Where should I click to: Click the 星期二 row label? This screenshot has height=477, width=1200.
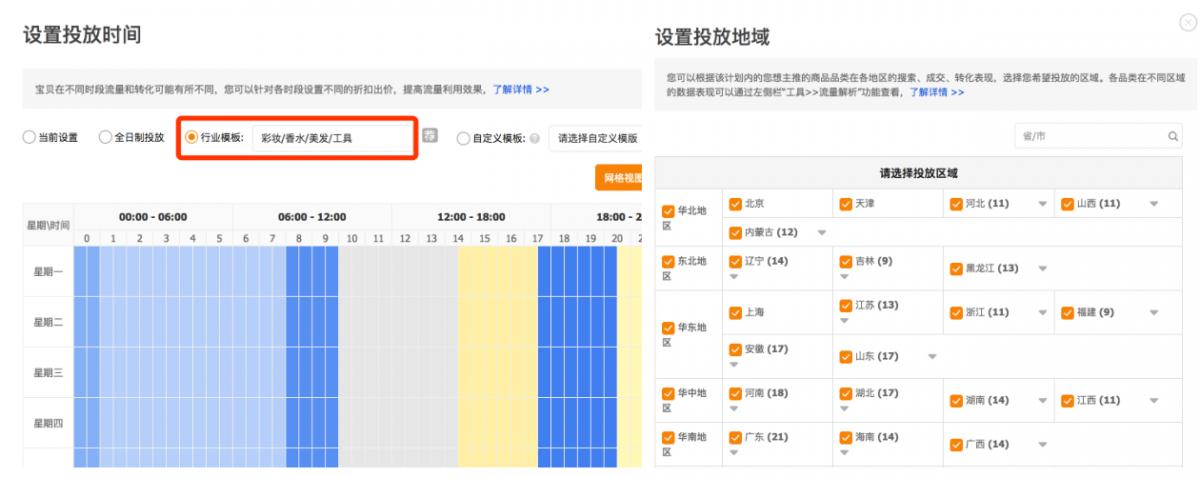point(48,322)
